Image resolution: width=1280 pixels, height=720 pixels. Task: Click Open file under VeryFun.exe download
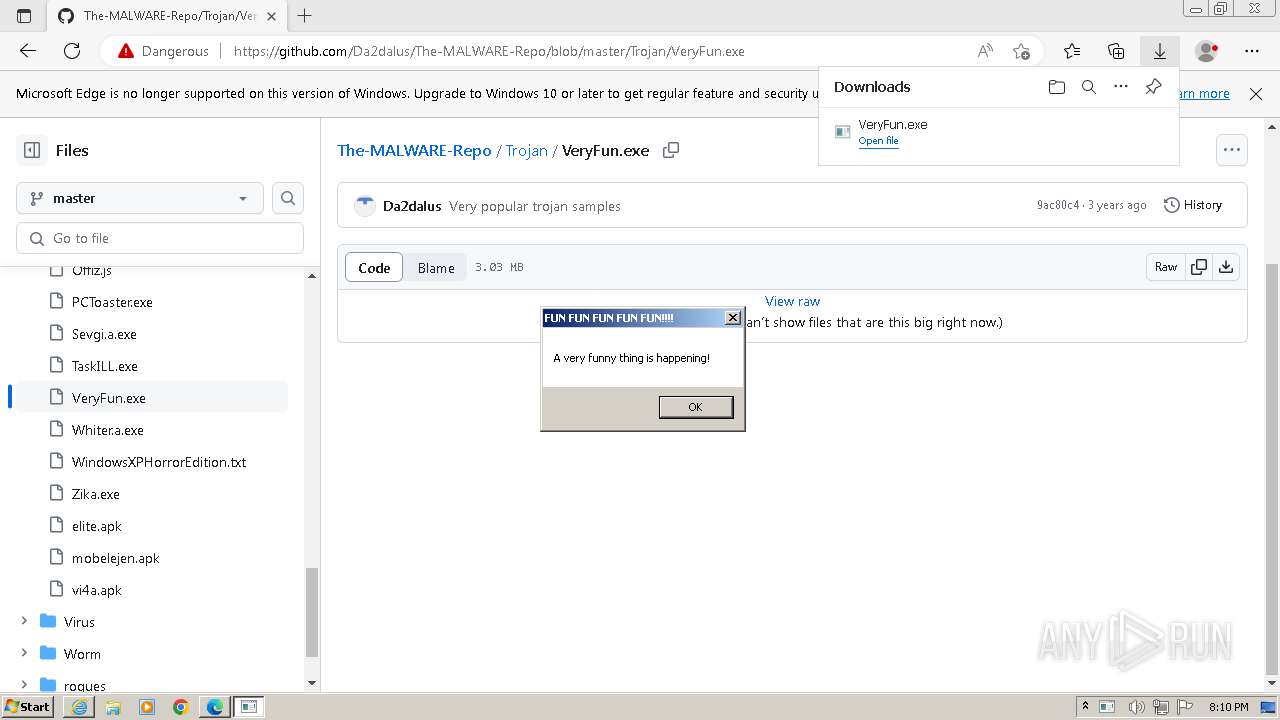click(x=878, y=141)
